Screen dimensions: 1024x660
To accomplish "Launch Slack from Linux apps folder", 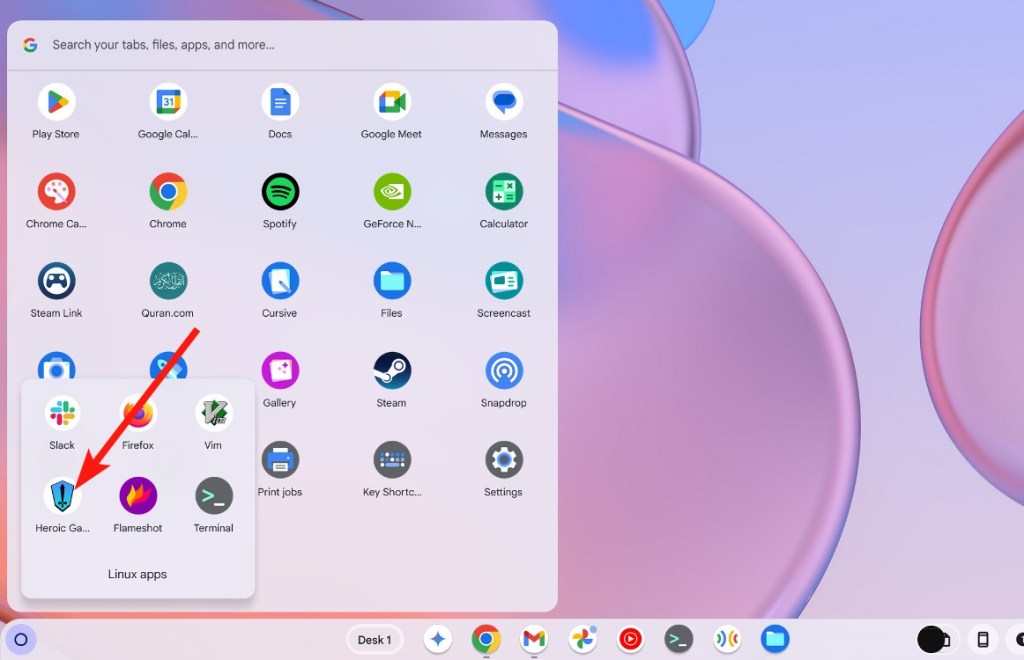I will 62,413.
